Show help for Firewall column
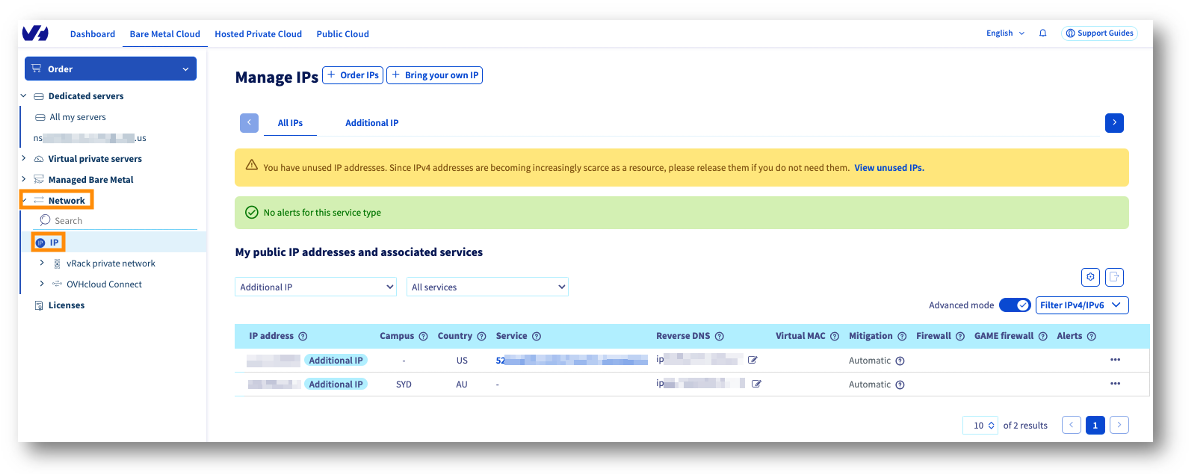The height and width of the screenshot is (474, 1189). pos(959,336)
